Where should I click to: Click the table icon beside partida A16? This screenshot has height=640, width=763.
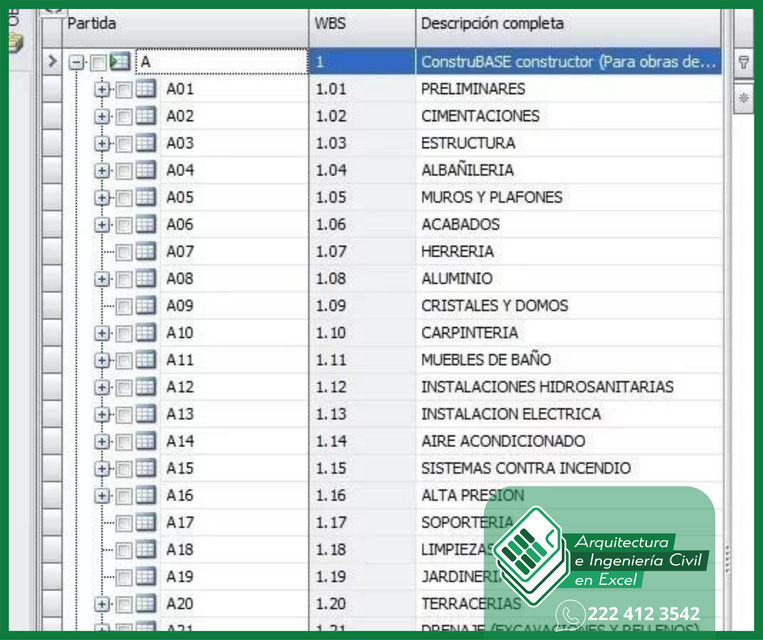145,495
